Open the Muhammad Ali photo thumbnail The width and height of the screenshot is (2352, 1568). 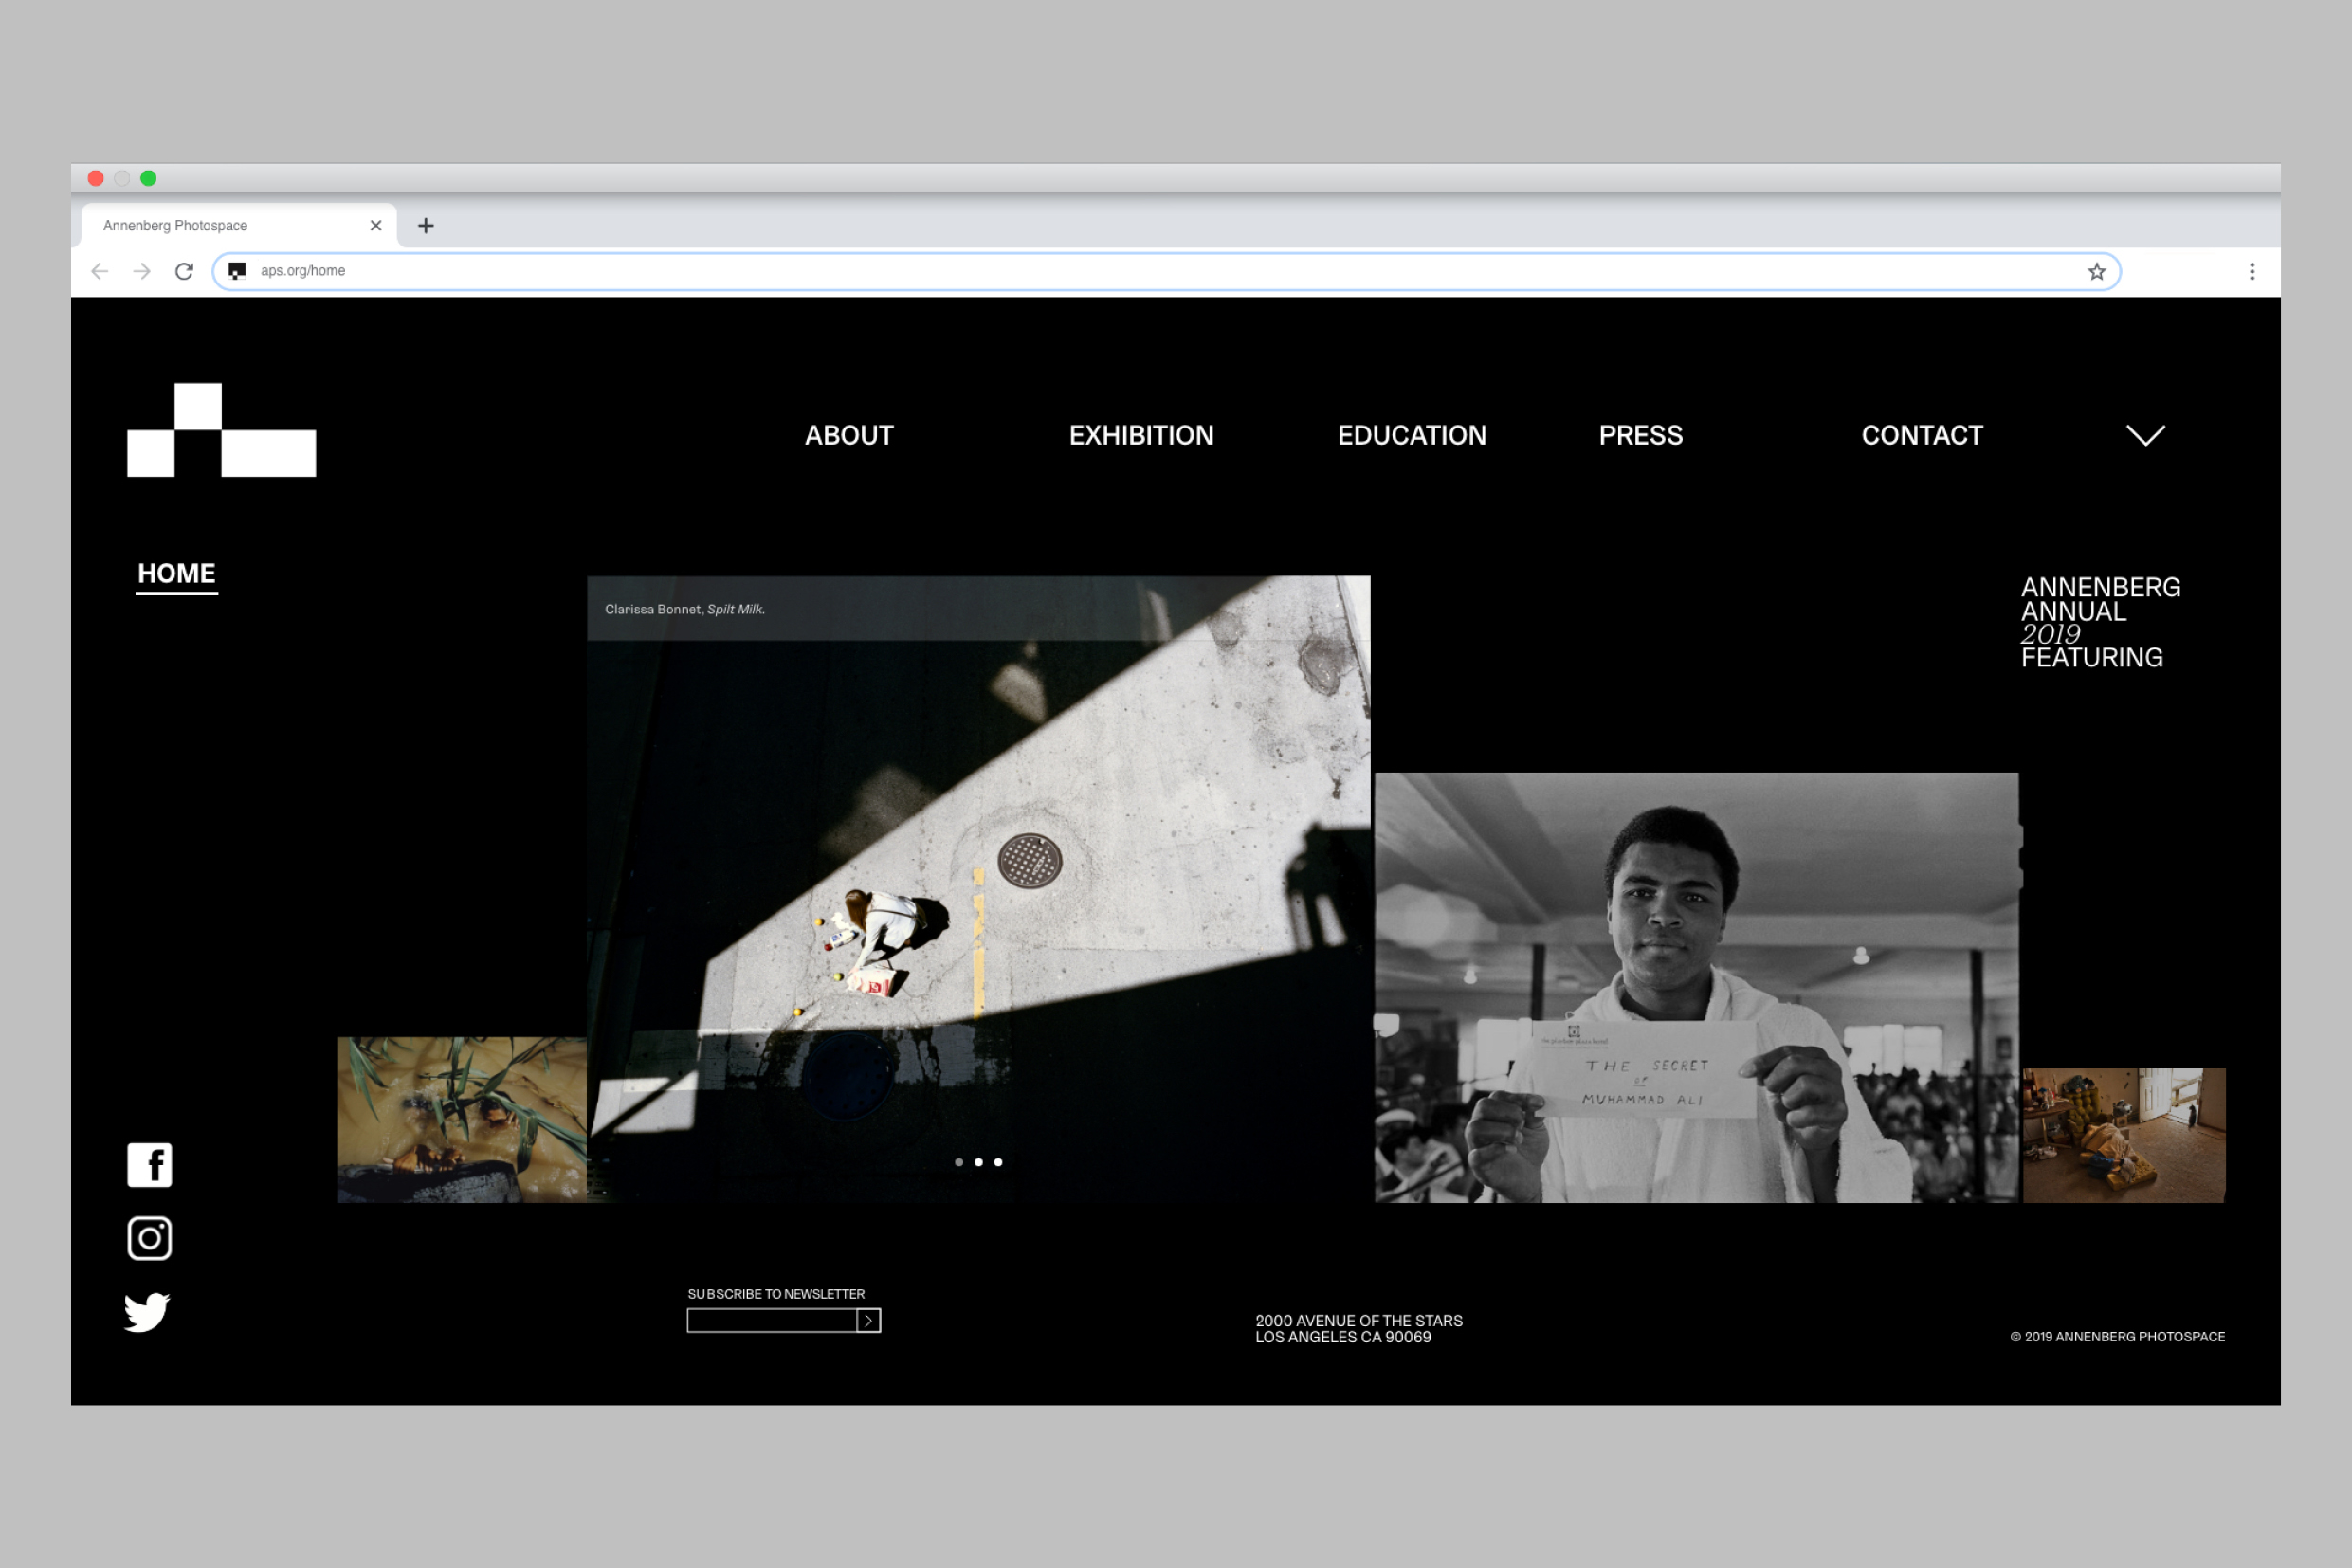1696,987
